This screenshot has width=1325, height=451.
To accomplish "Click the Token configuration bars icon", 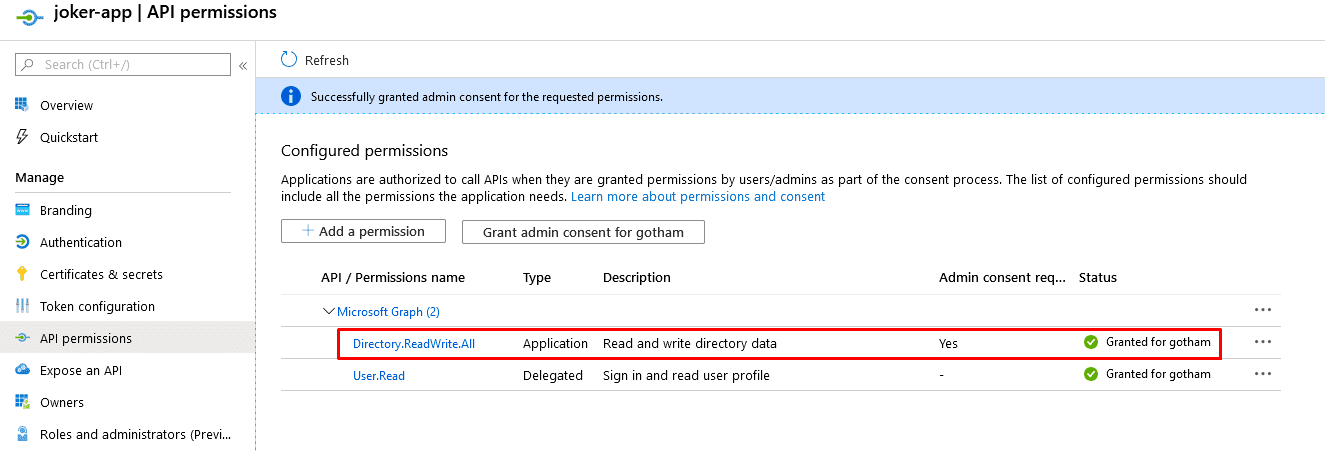I will click(x=22, y=306).
